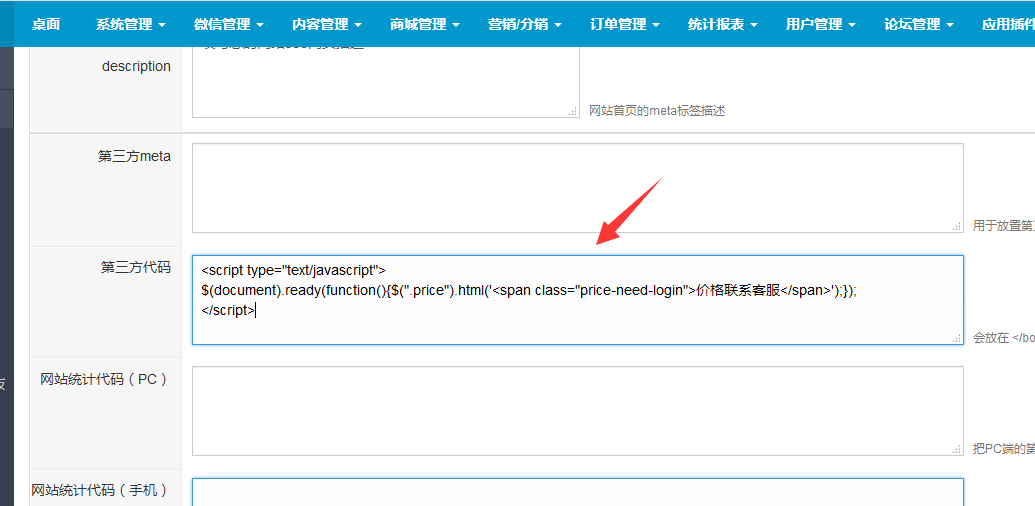Open the 营销/分销 dropdown menu
Image resolution: width=1035 pixels, height=506 pixels.
coord(524,24)
